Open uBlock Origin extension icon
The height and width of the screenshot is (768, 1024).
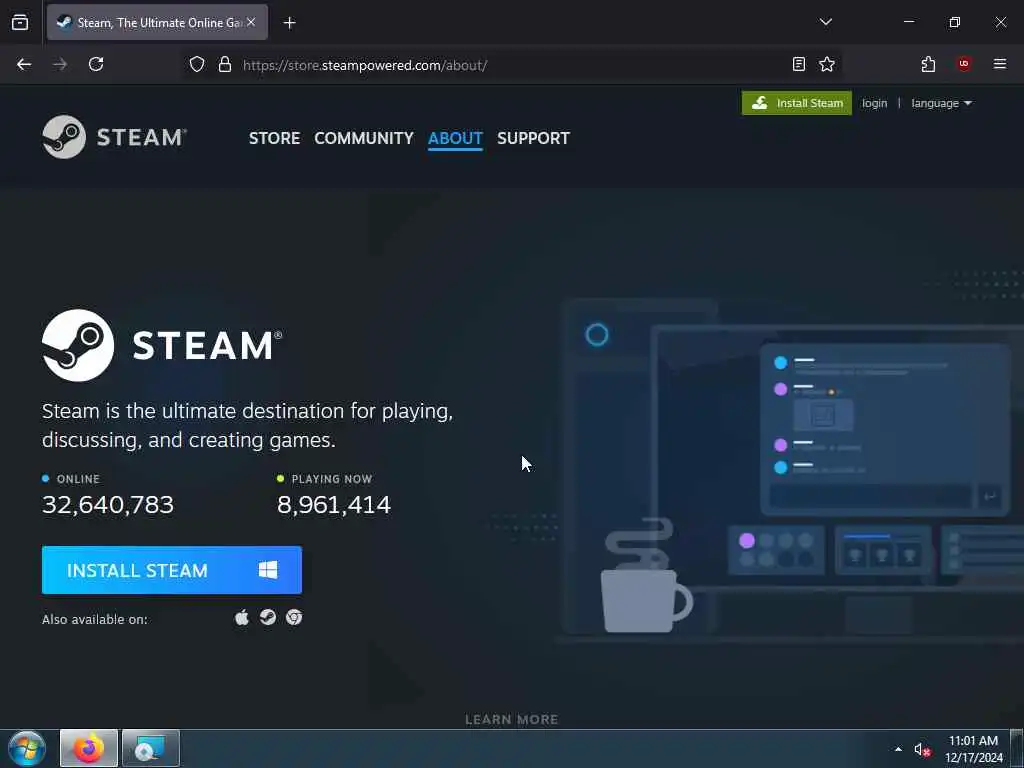pos(964,63)
